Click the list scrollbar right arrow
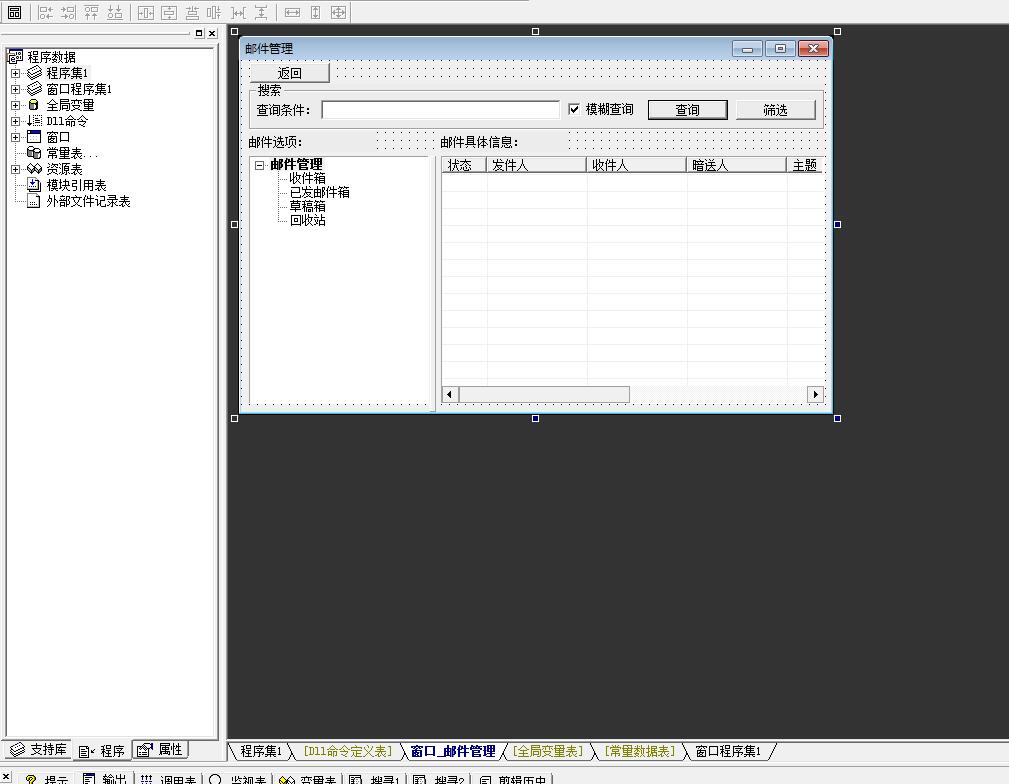The image size is (1009, 784). [x=815, y=394]
